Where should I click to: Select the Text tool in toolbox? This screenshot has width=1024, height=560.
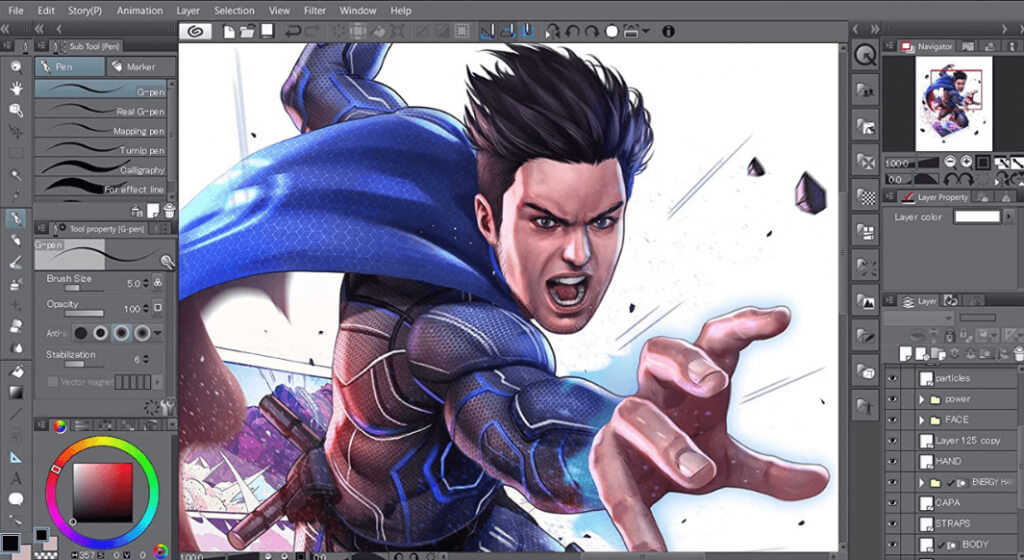coord(16,478)
